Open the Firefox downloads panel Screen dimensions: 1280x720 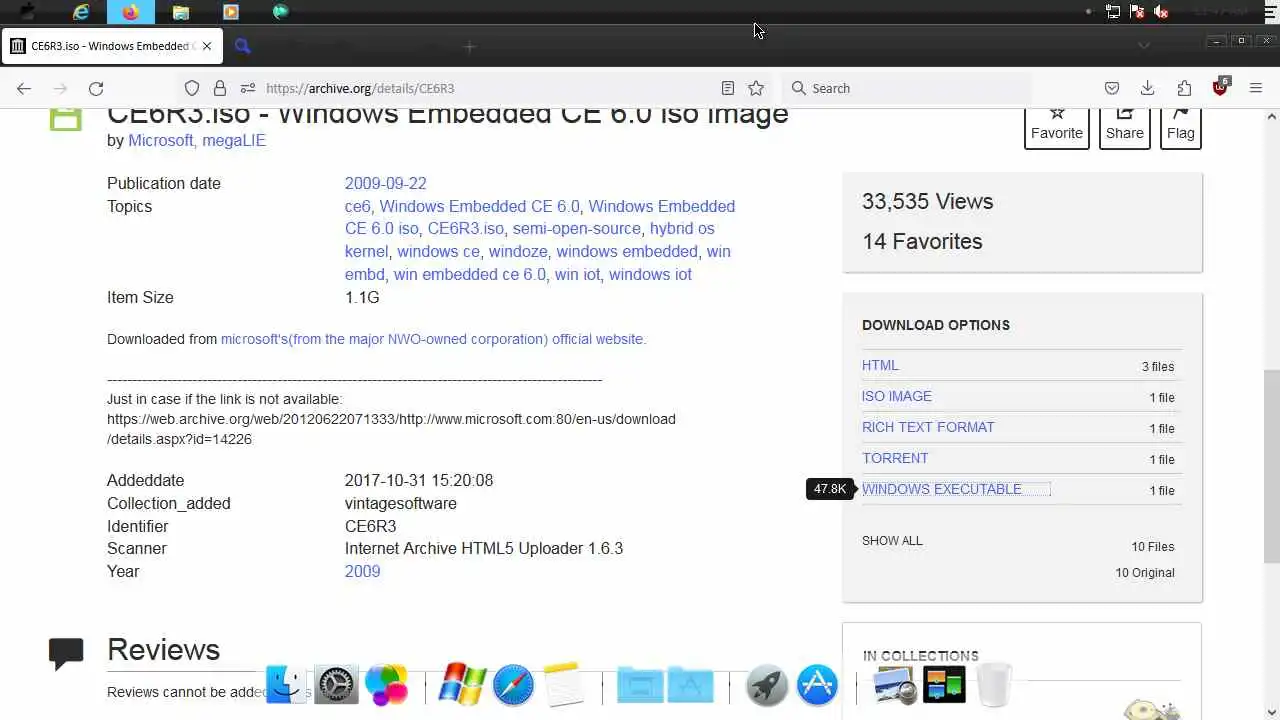click(x=1148, y=88)
